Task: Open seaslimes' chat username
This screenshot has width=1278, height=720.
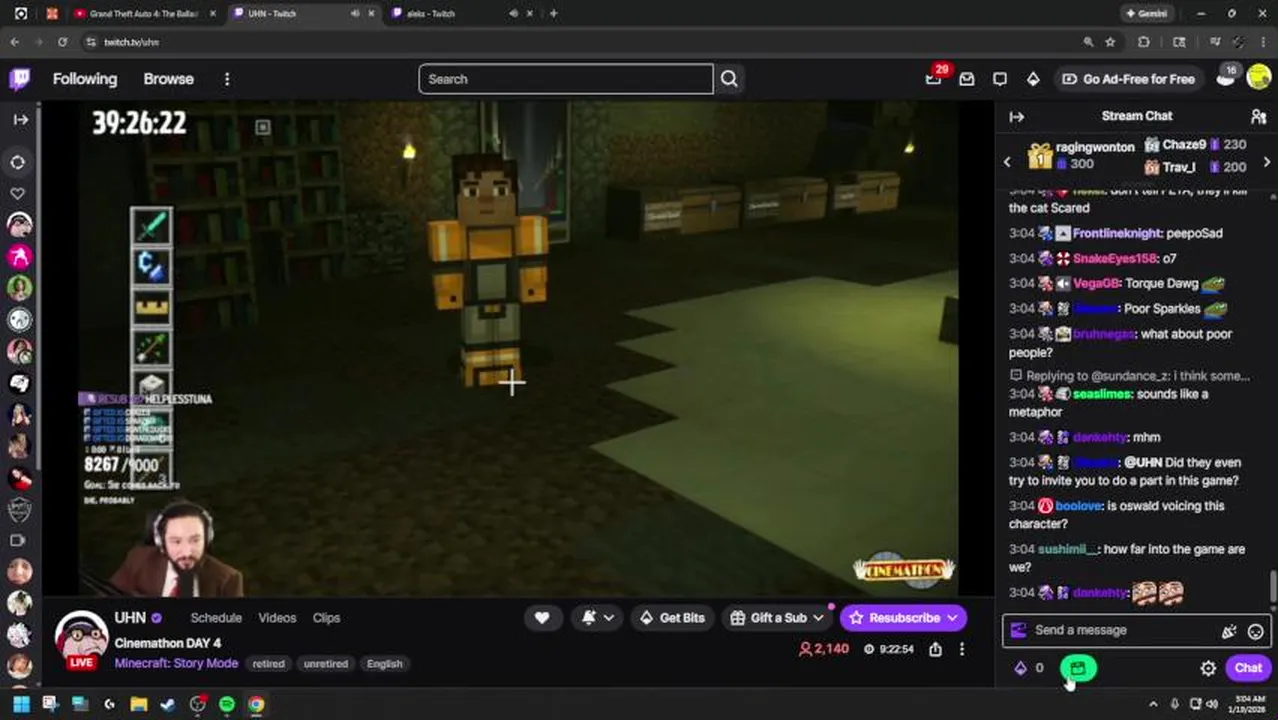Action: (x=1102, y=394)
